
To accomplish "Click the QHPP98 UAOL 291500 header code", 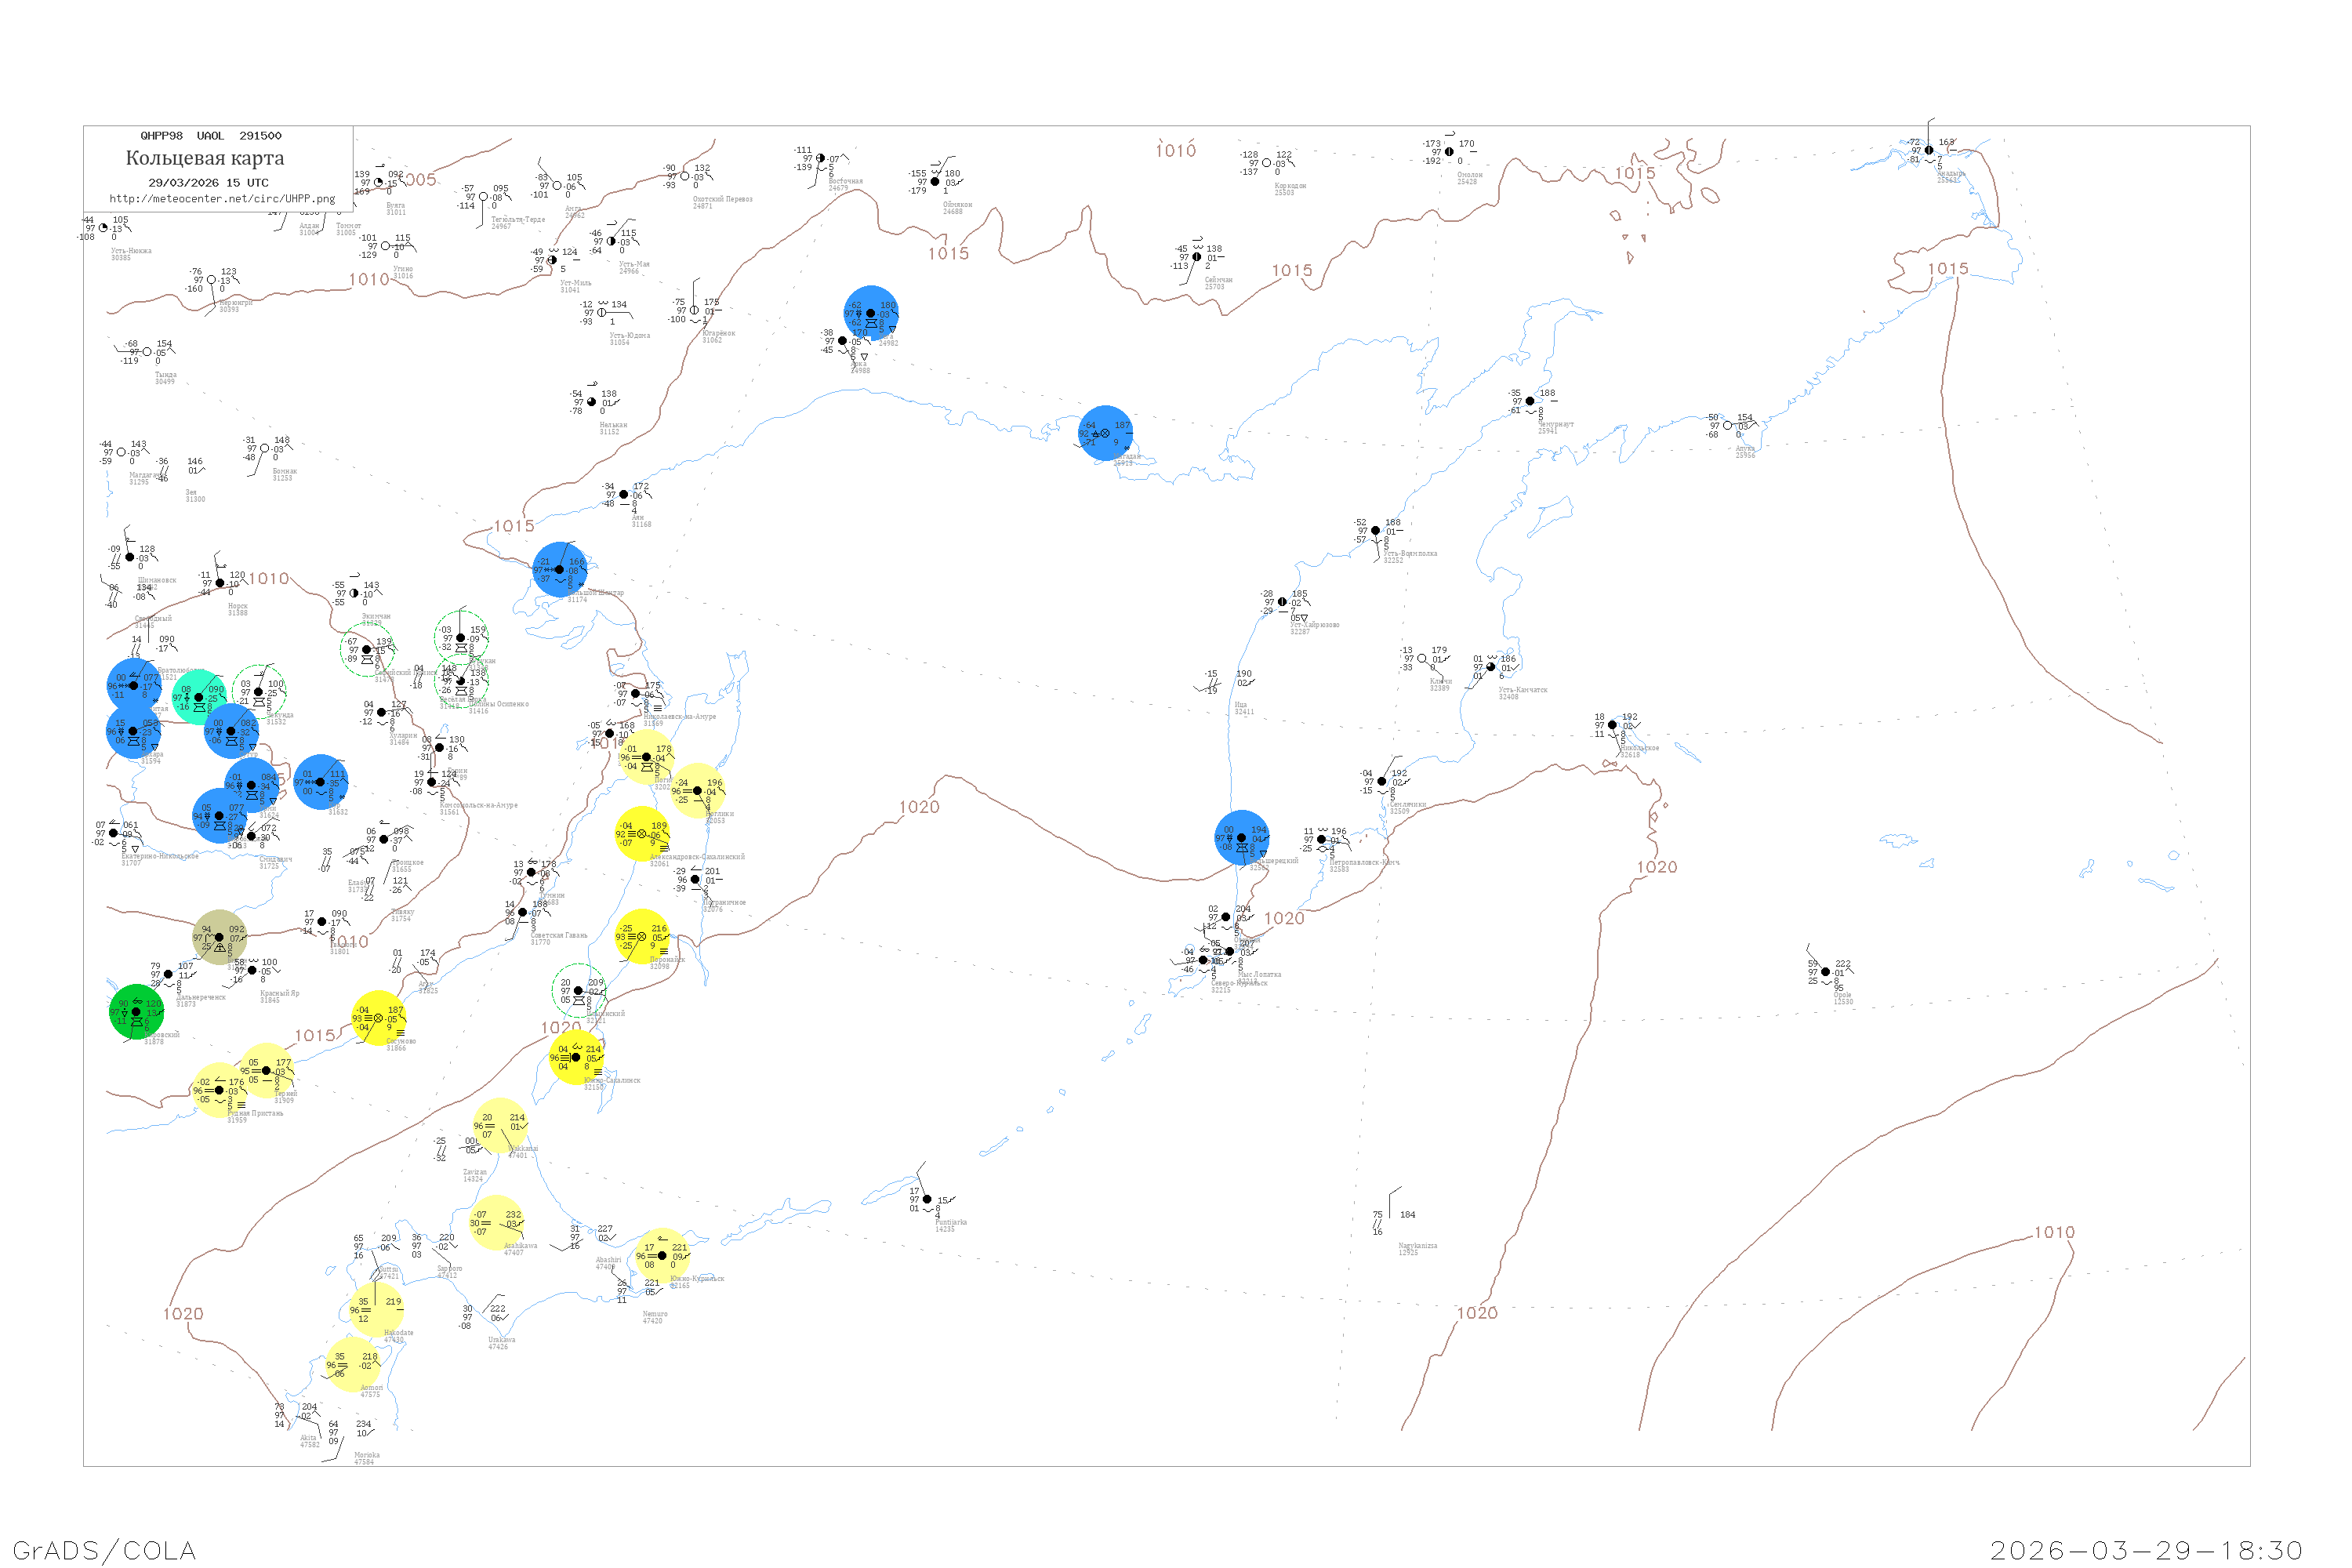I will [x=211, y=136].
